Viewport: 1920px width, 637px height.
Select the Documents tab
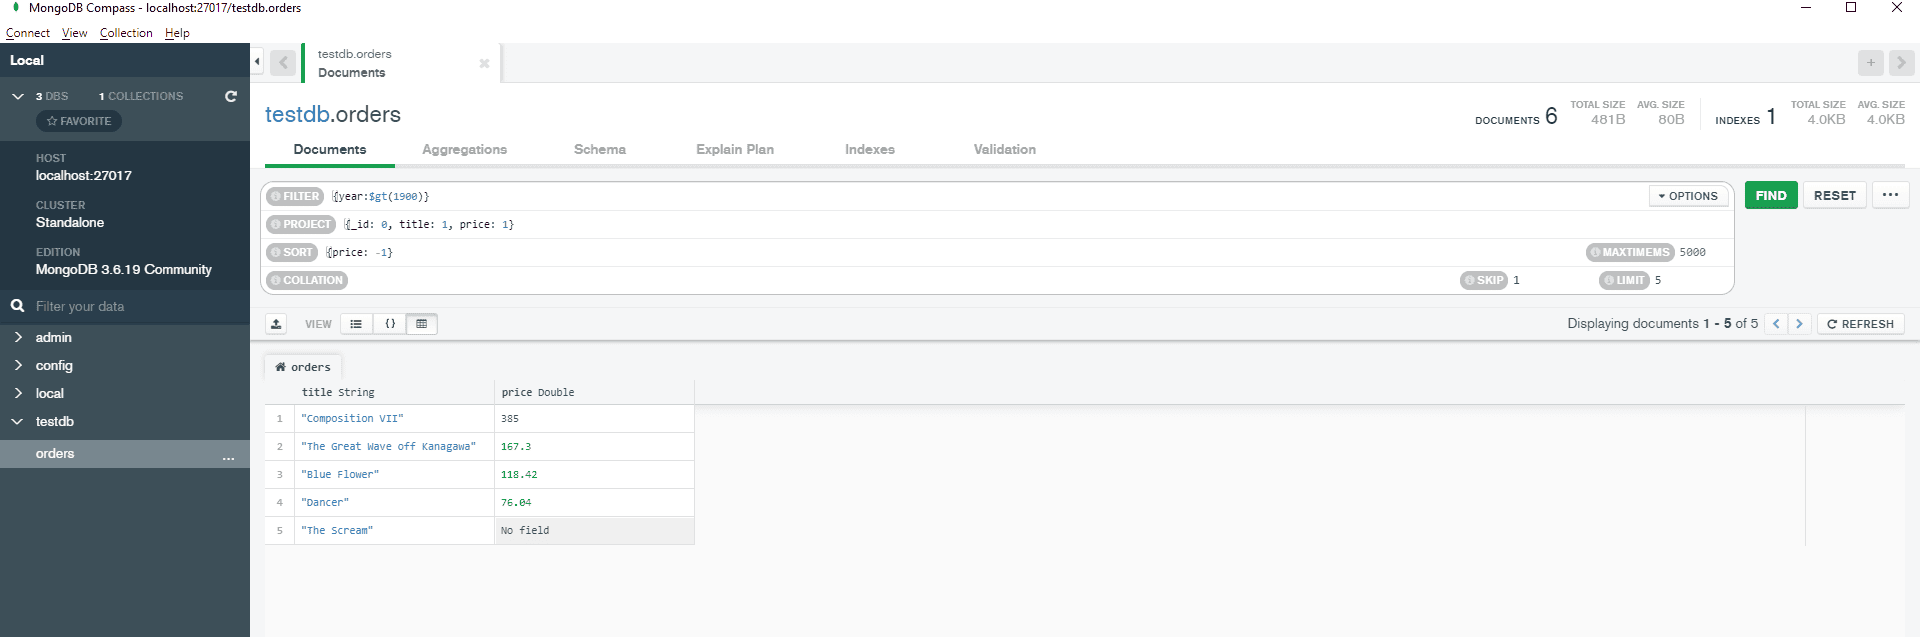(x=330, y=149)
